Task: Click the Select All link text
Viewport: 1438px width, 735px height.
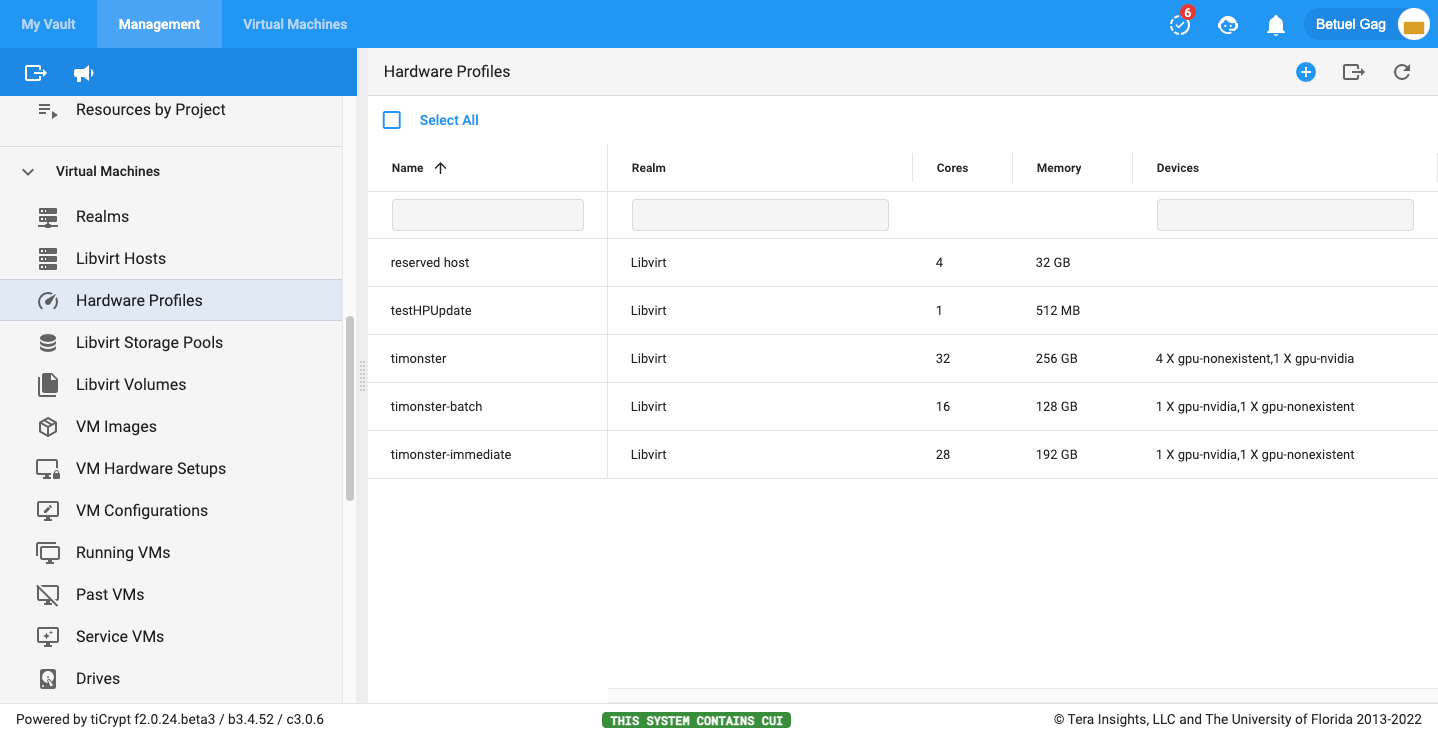Action: (x=449, y=120)
